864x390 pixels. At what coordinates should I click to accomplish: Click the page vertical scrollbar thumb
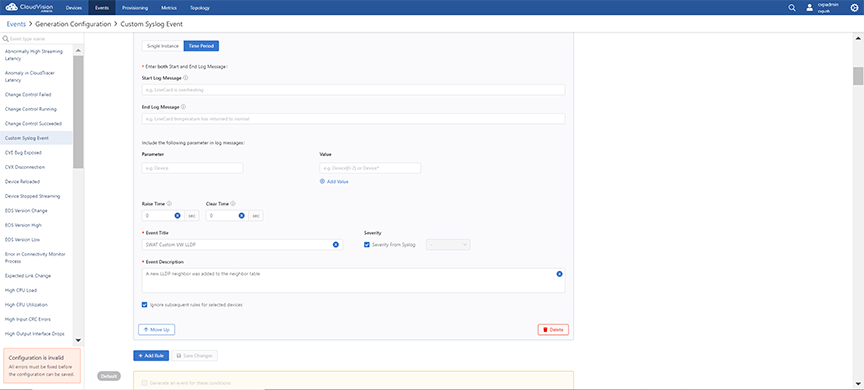coord(858,76)
